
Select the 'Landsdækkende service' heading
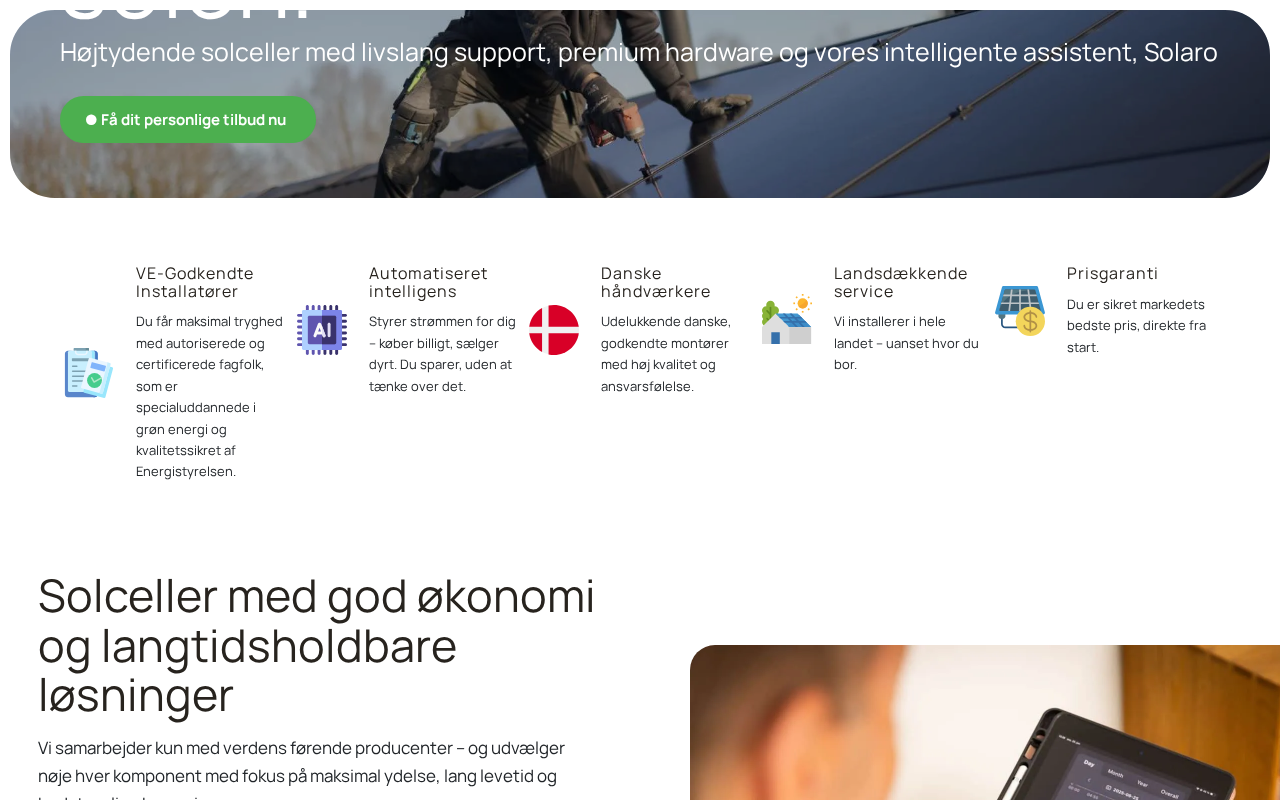[901, 282]
